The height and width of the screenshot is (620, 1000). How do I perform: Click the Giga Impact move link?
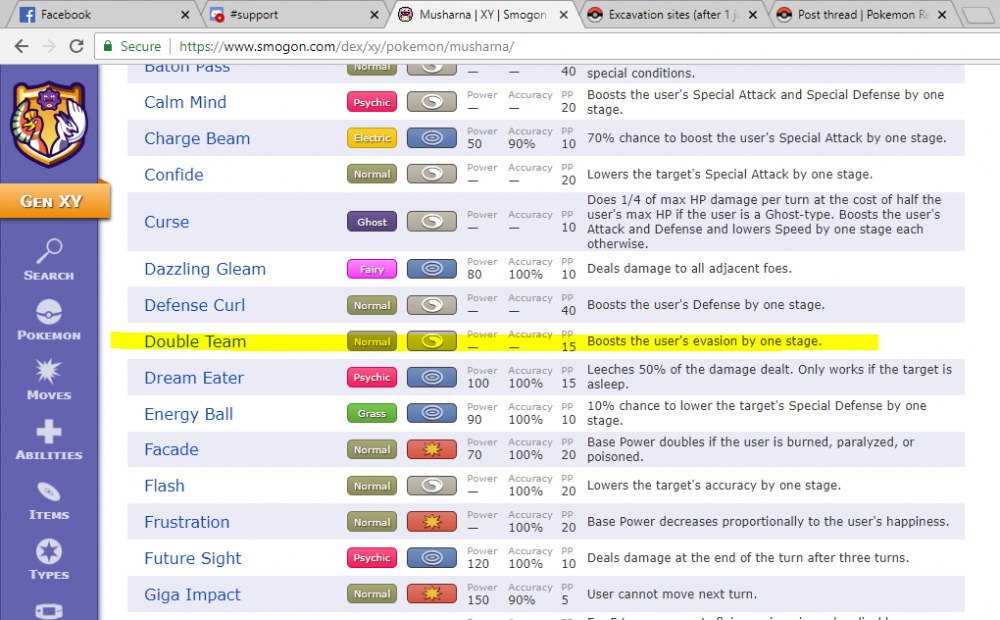click(x=192, y=595)
